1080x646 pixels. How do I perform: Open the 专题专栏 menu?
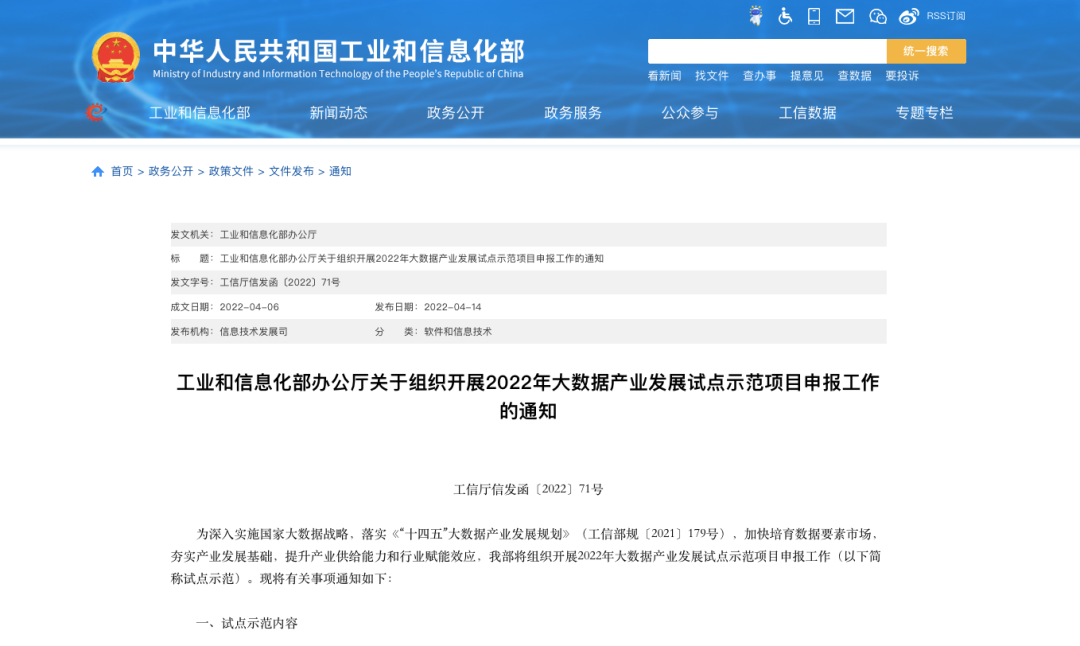coord(923,113)
